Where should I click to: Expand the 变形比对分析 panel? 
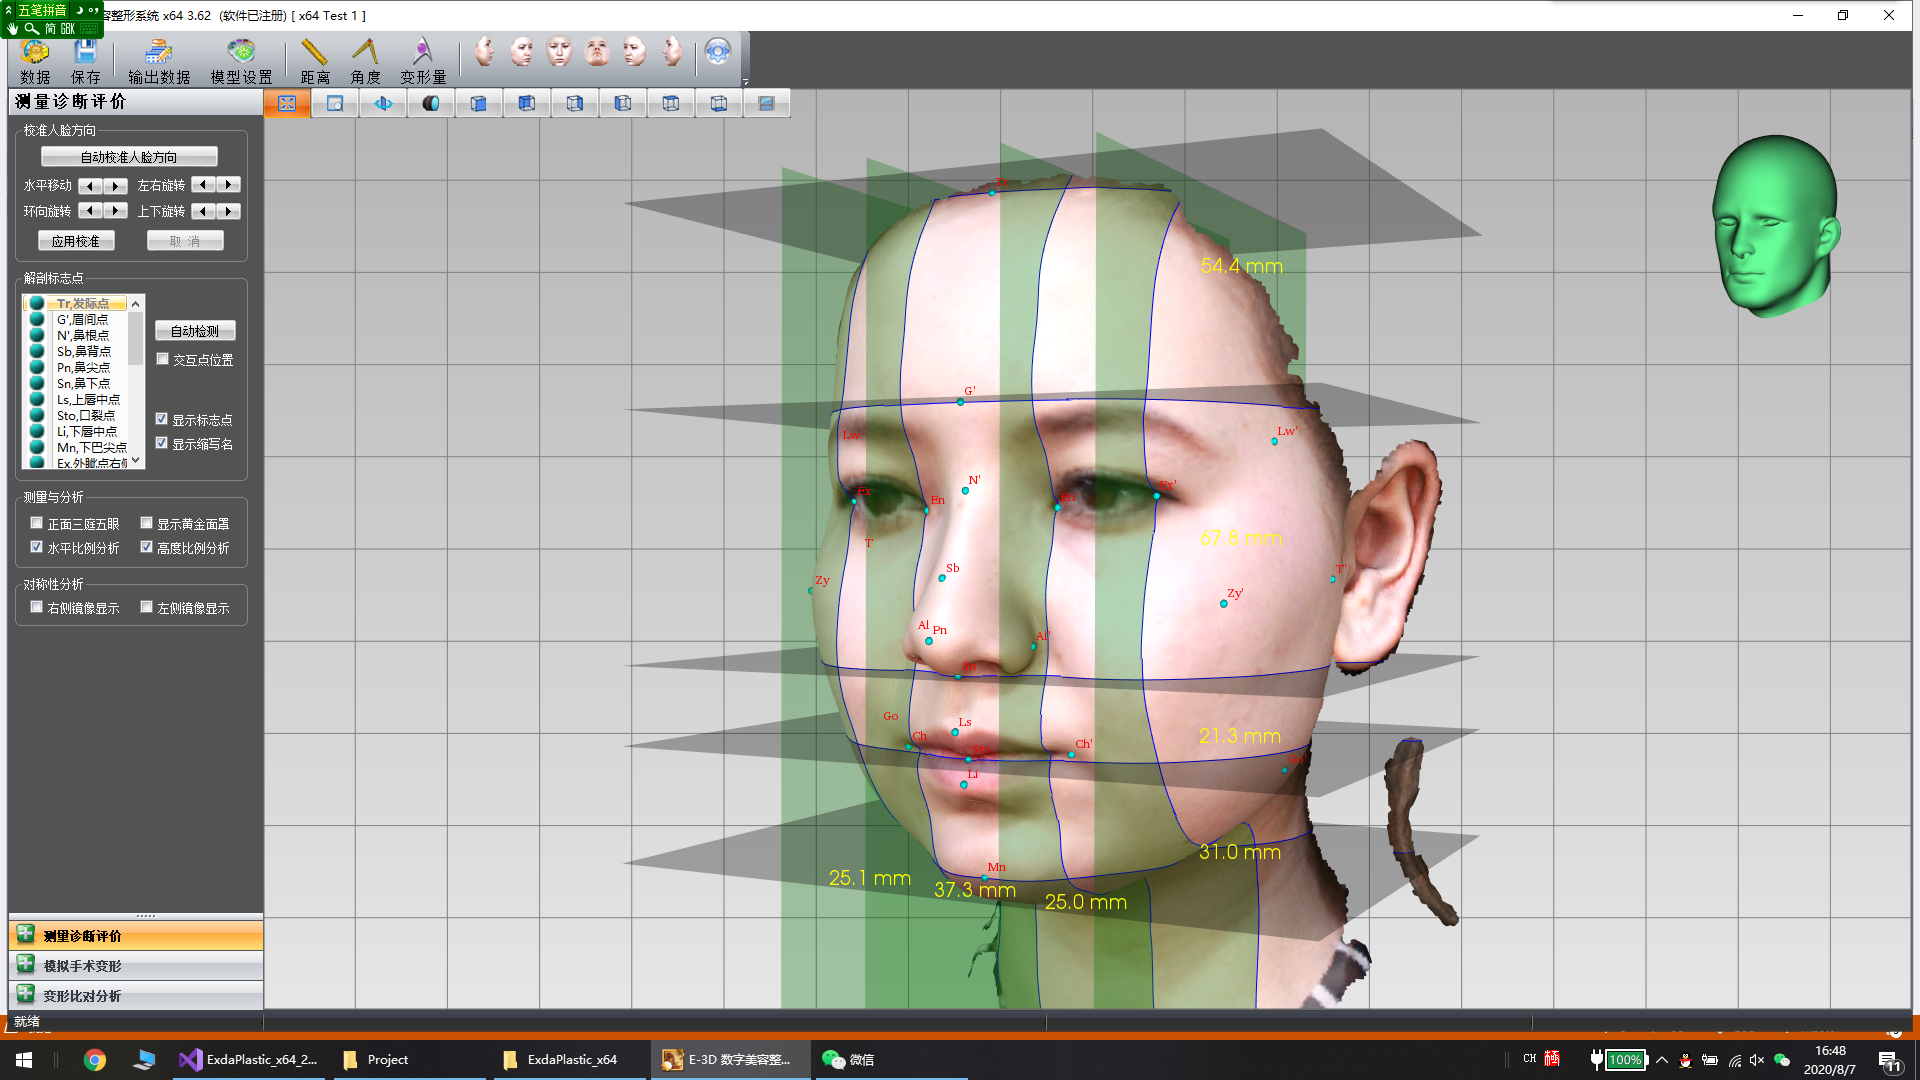tap(82, 996)
